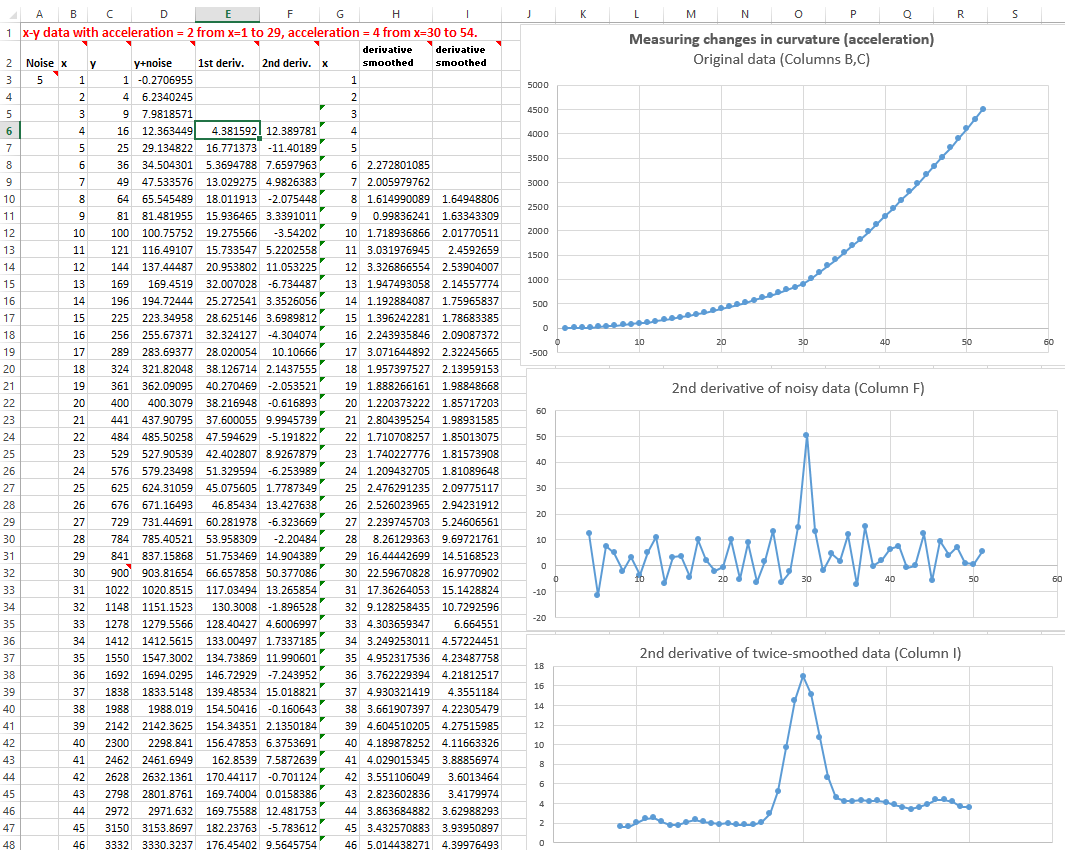Select row 48 header
Screen dimensions: 1065x850
(x=9, y=844)
